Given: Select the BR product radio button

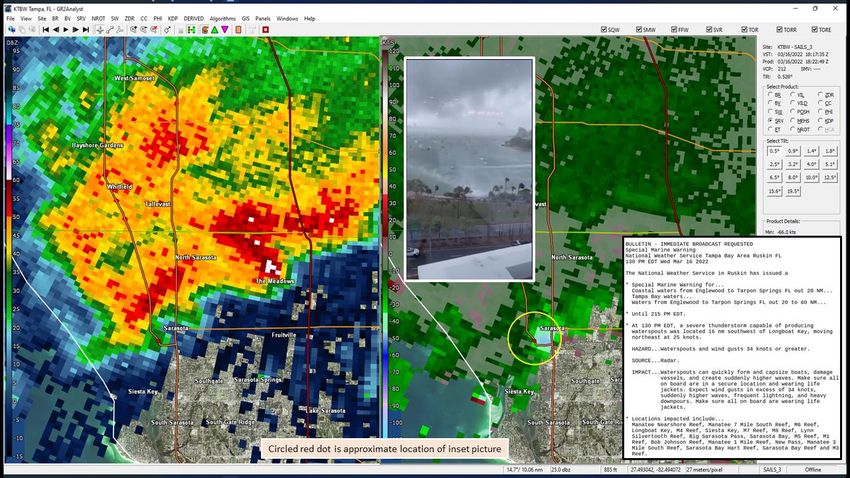Looking at the screenshot, I should pyautogui.click(x=770, y=94).
